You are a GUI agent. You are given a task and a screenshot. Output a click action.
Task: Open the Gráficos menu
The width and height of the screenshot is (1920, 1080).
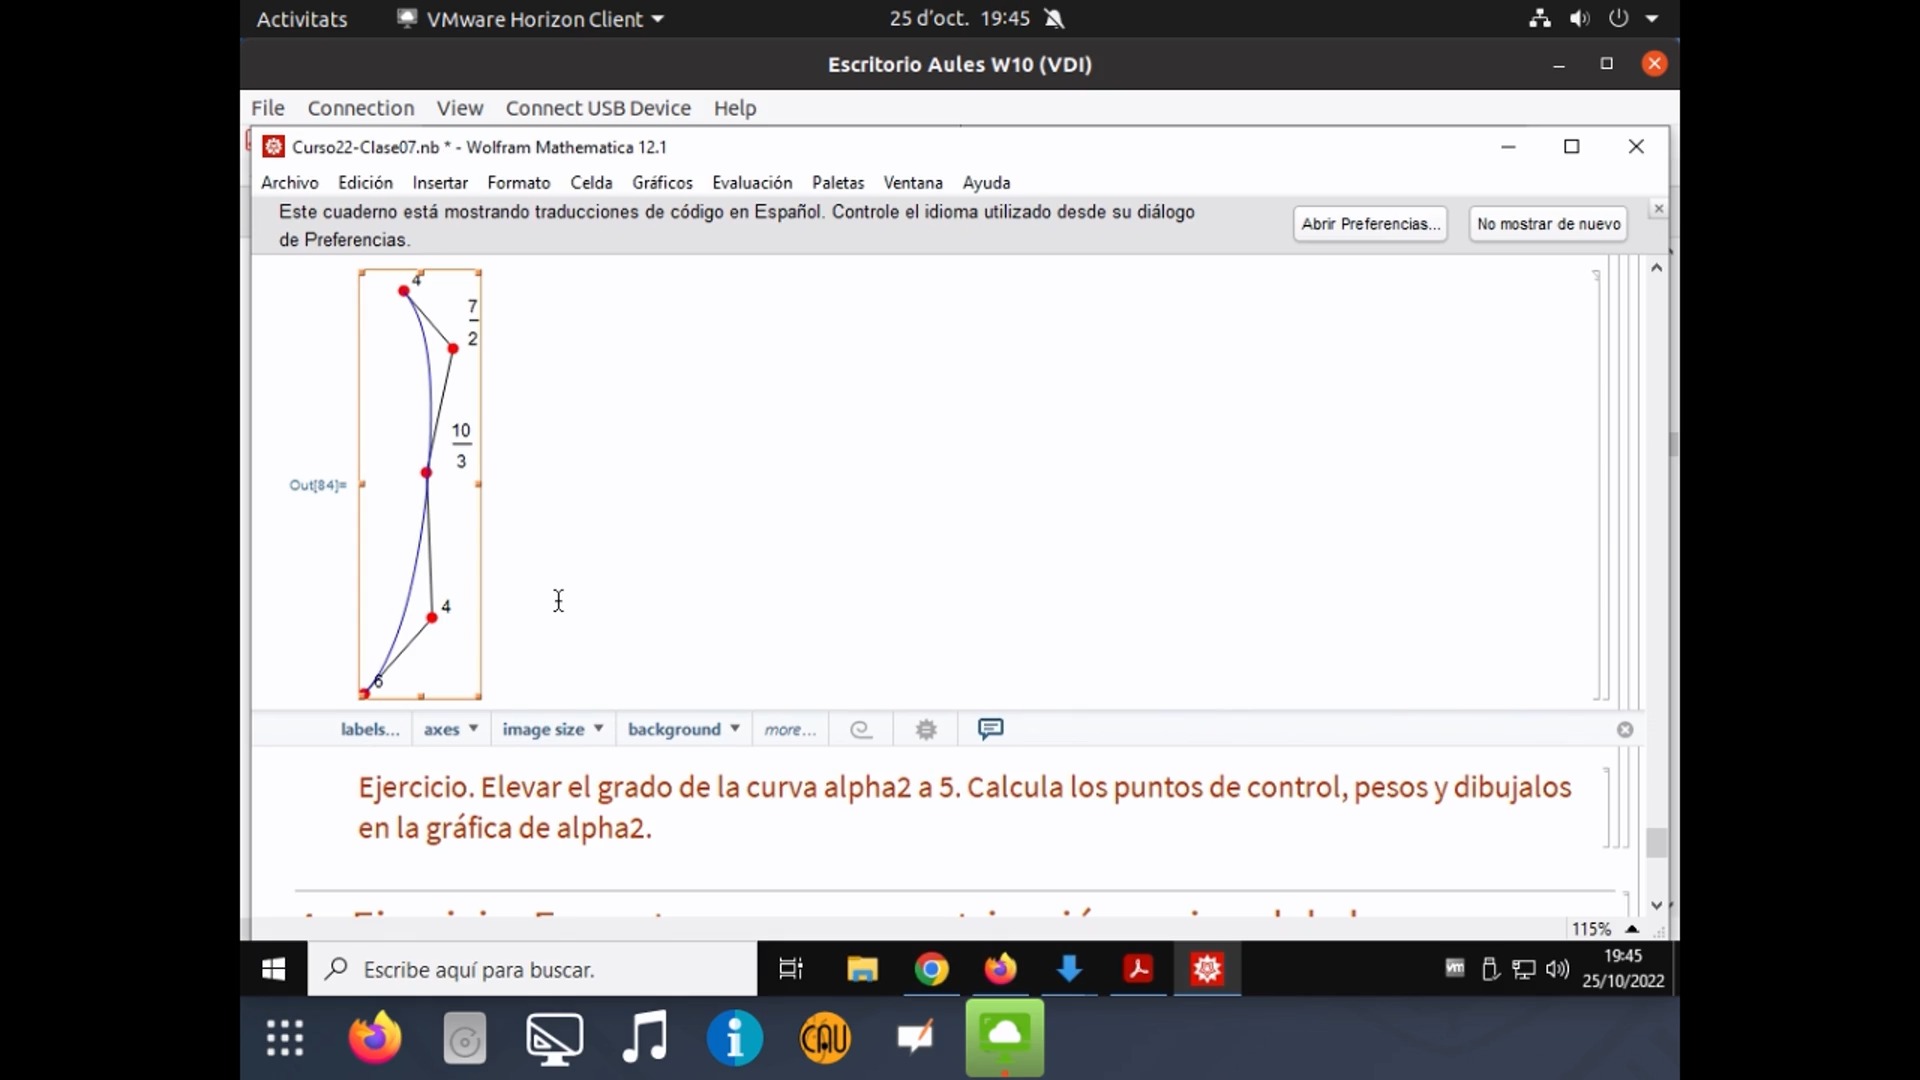pyautogui.click(x=662, y=182)
